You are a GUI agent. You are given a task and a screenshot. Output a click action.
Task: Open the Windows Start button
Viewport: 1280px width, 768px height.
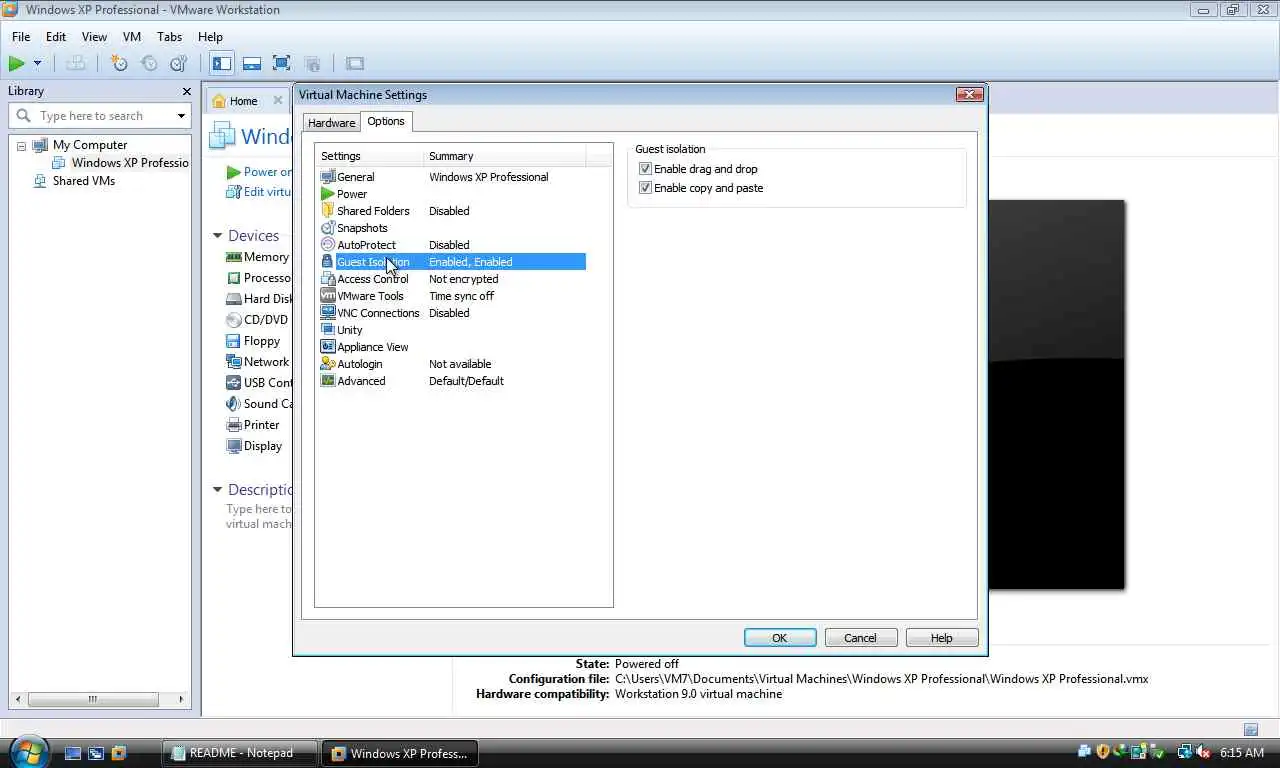[x=27, y=751]
